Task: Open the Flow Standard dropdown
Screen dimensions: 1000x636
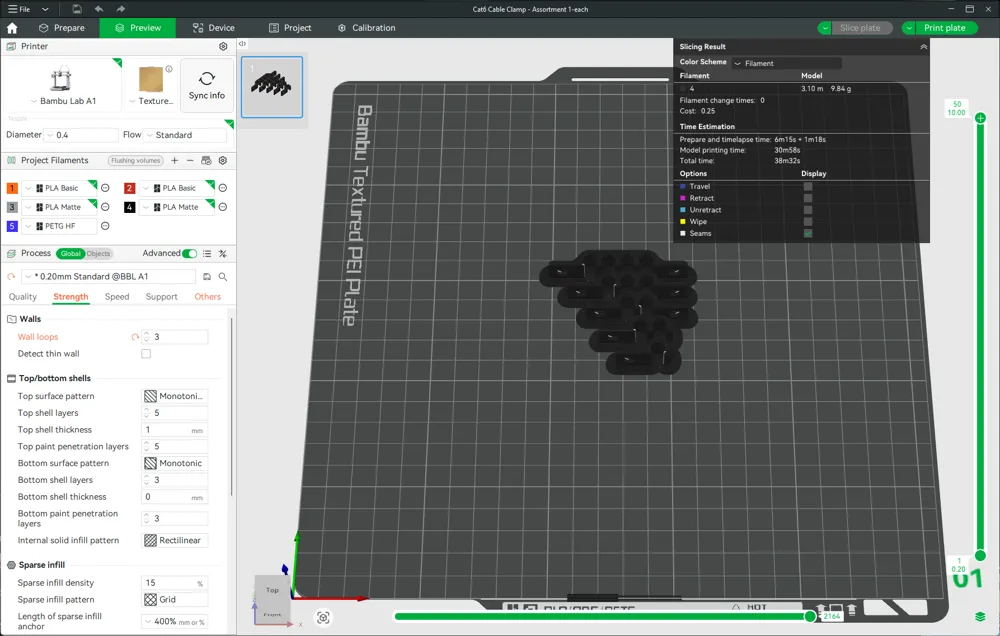Action: click(185, 135)
